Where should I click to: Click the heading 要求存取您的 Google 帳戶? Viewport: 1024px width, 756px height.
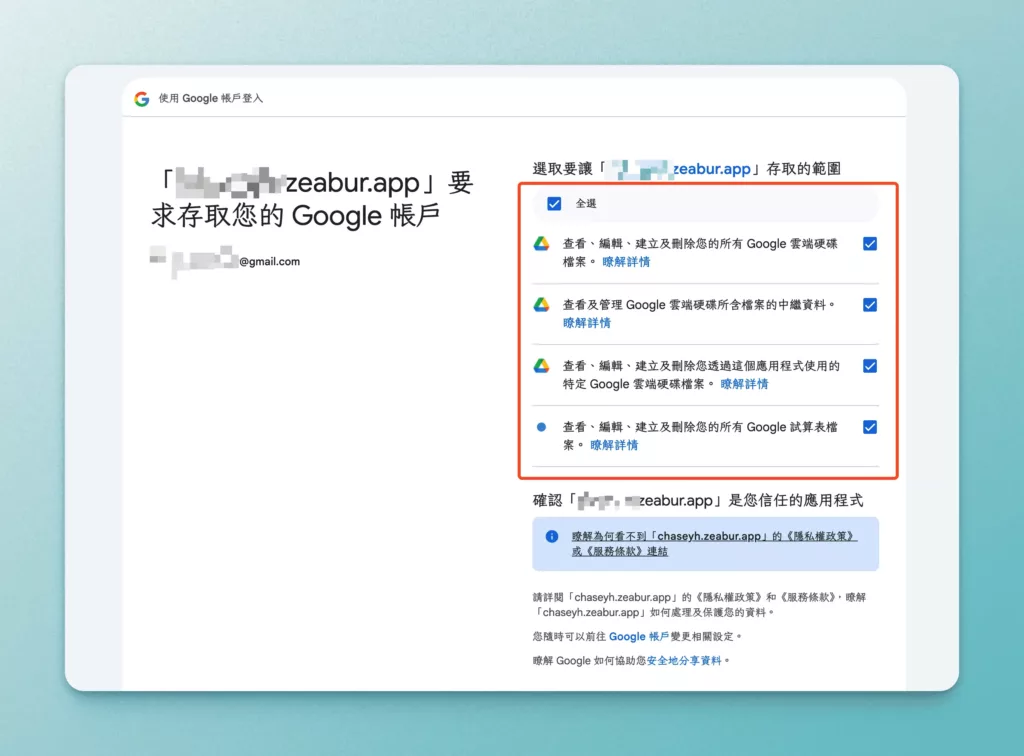pos(312,198)
